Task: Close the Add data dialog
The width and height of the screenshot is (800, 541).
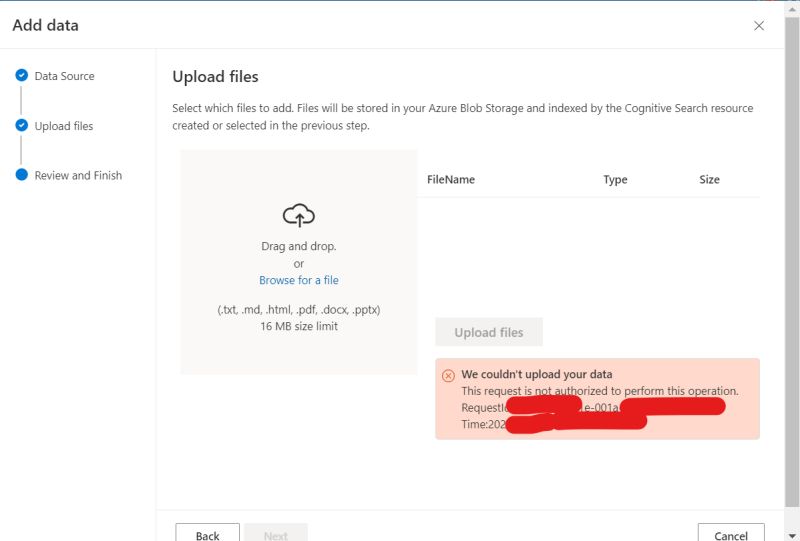Action: 759,26
